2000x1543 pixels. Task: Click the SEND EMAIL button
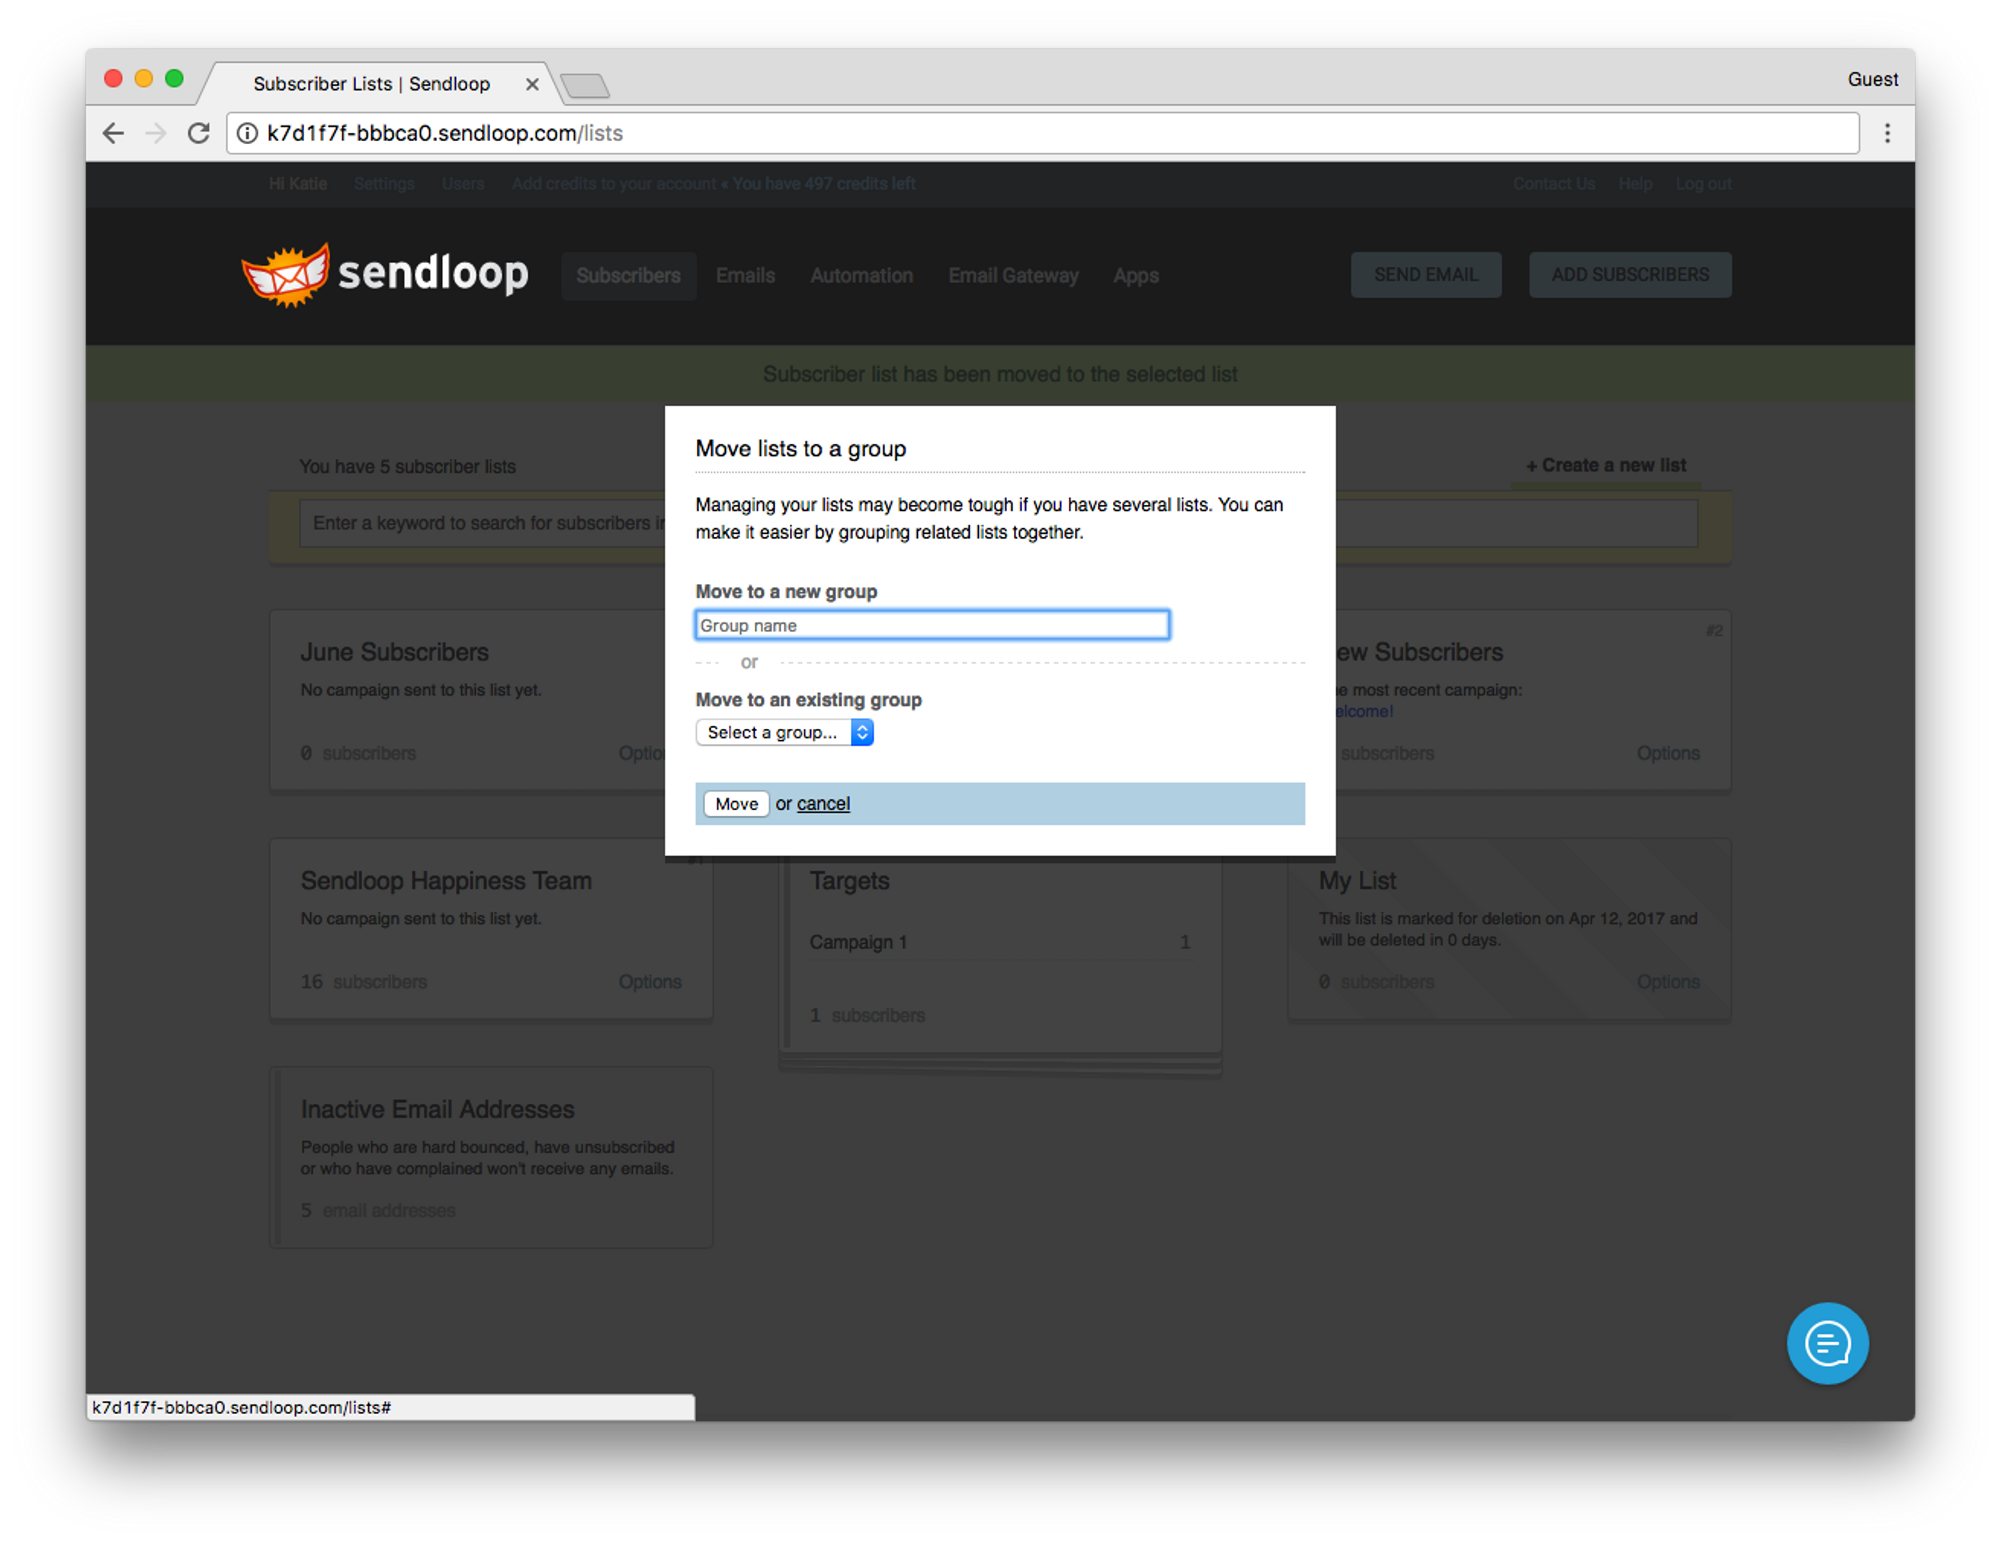[1425, 274]
